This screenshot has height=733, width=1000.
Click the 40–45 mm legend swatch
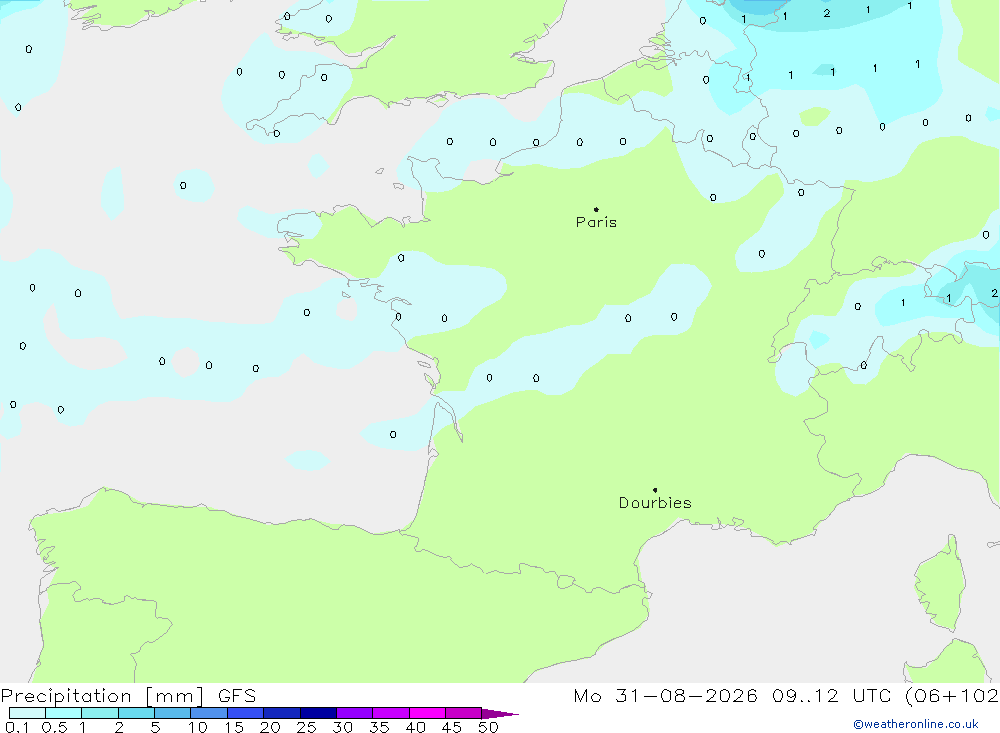pyautogui.click(x=427, y=713)
